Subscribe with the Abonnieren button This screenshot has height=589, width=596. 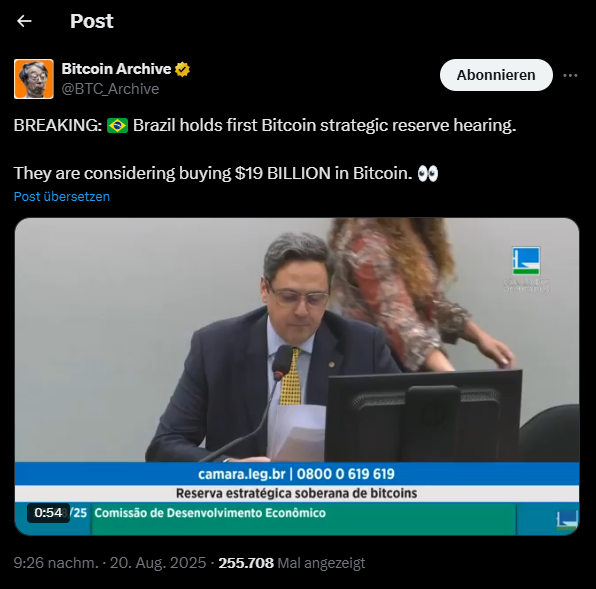[496, 75]
